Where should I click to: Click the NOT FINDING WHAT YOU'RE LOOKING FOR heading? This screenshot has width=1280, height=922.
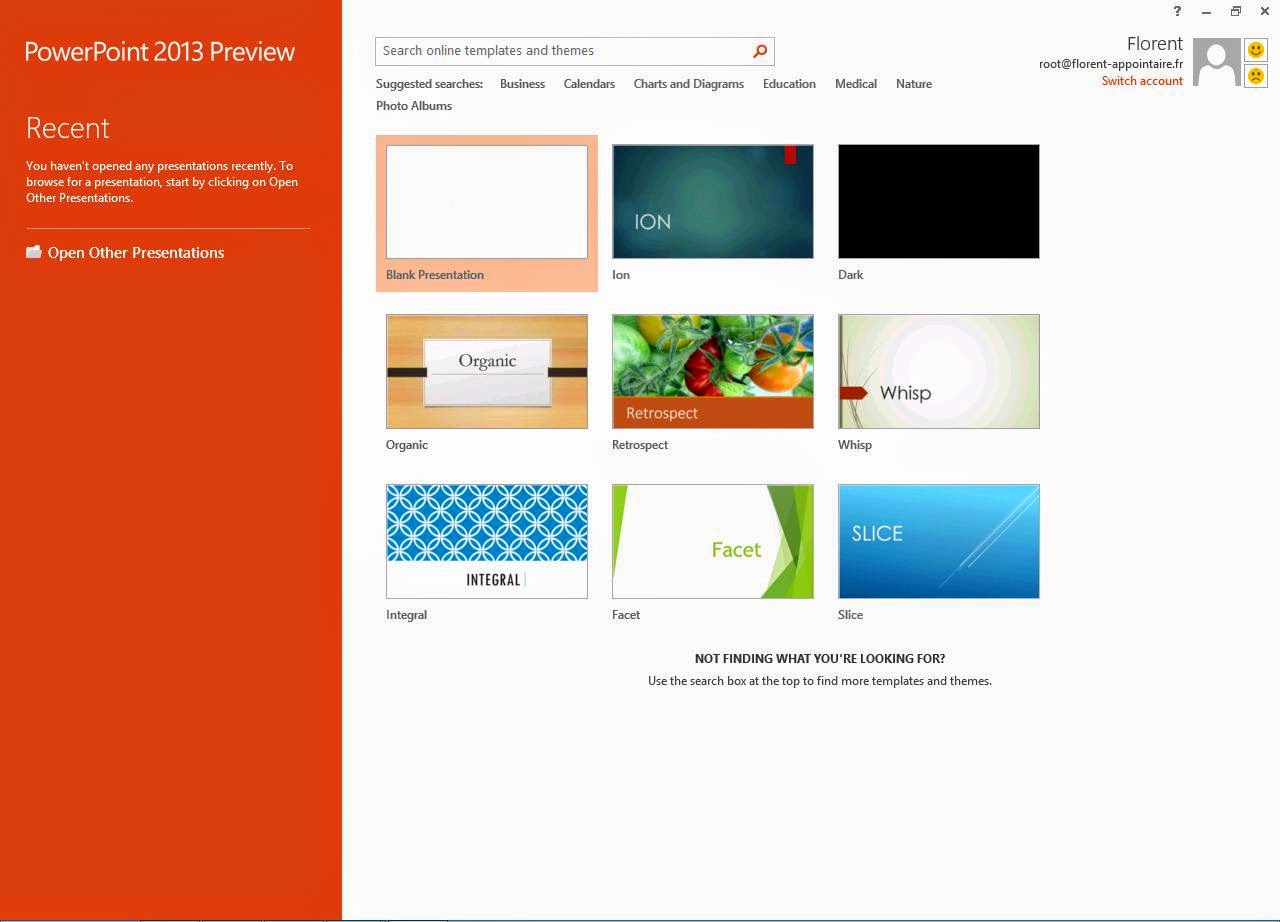click(x=820, y=659)
